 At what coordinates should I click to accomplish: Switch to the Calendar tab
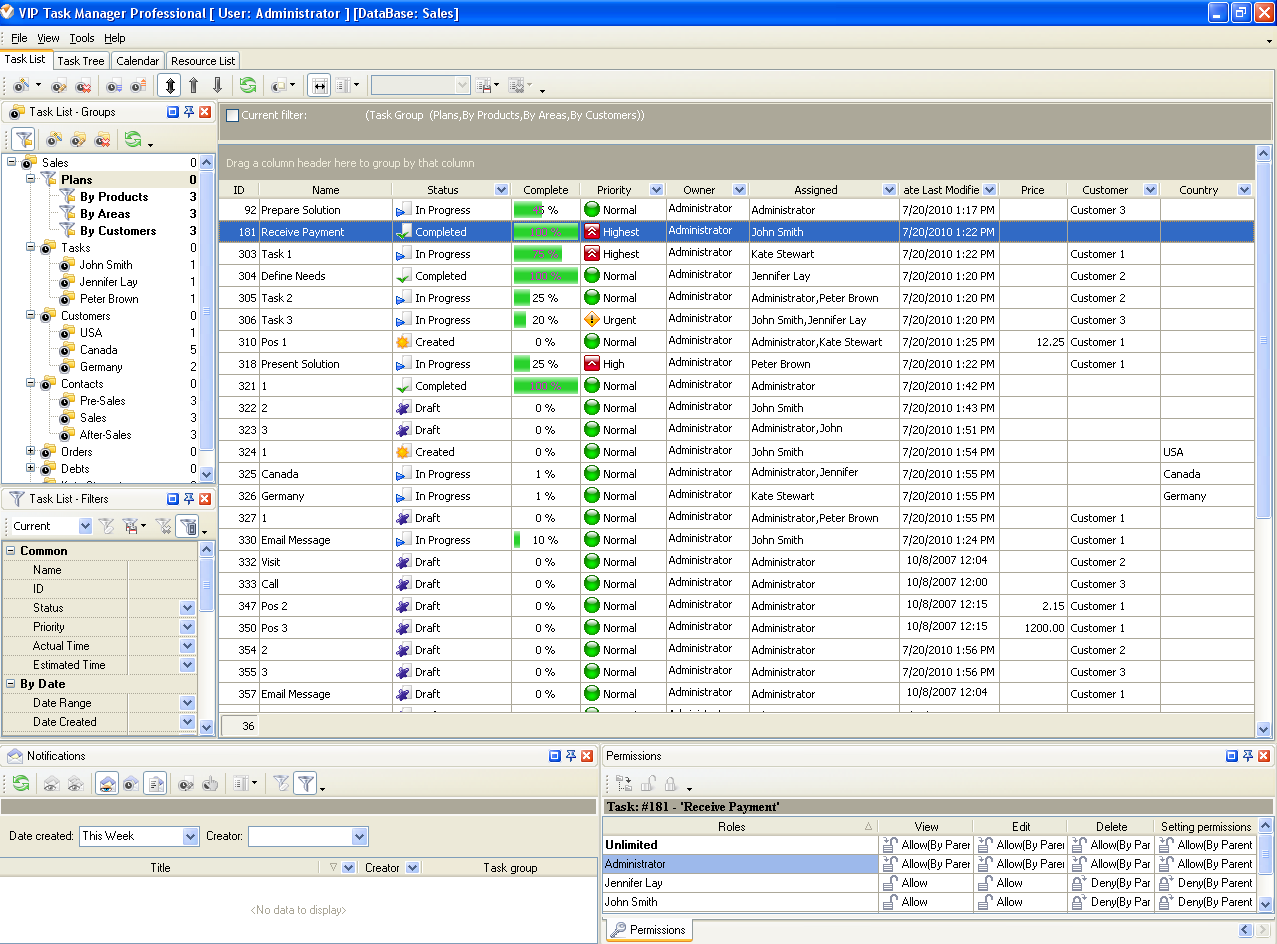point(137,61)
